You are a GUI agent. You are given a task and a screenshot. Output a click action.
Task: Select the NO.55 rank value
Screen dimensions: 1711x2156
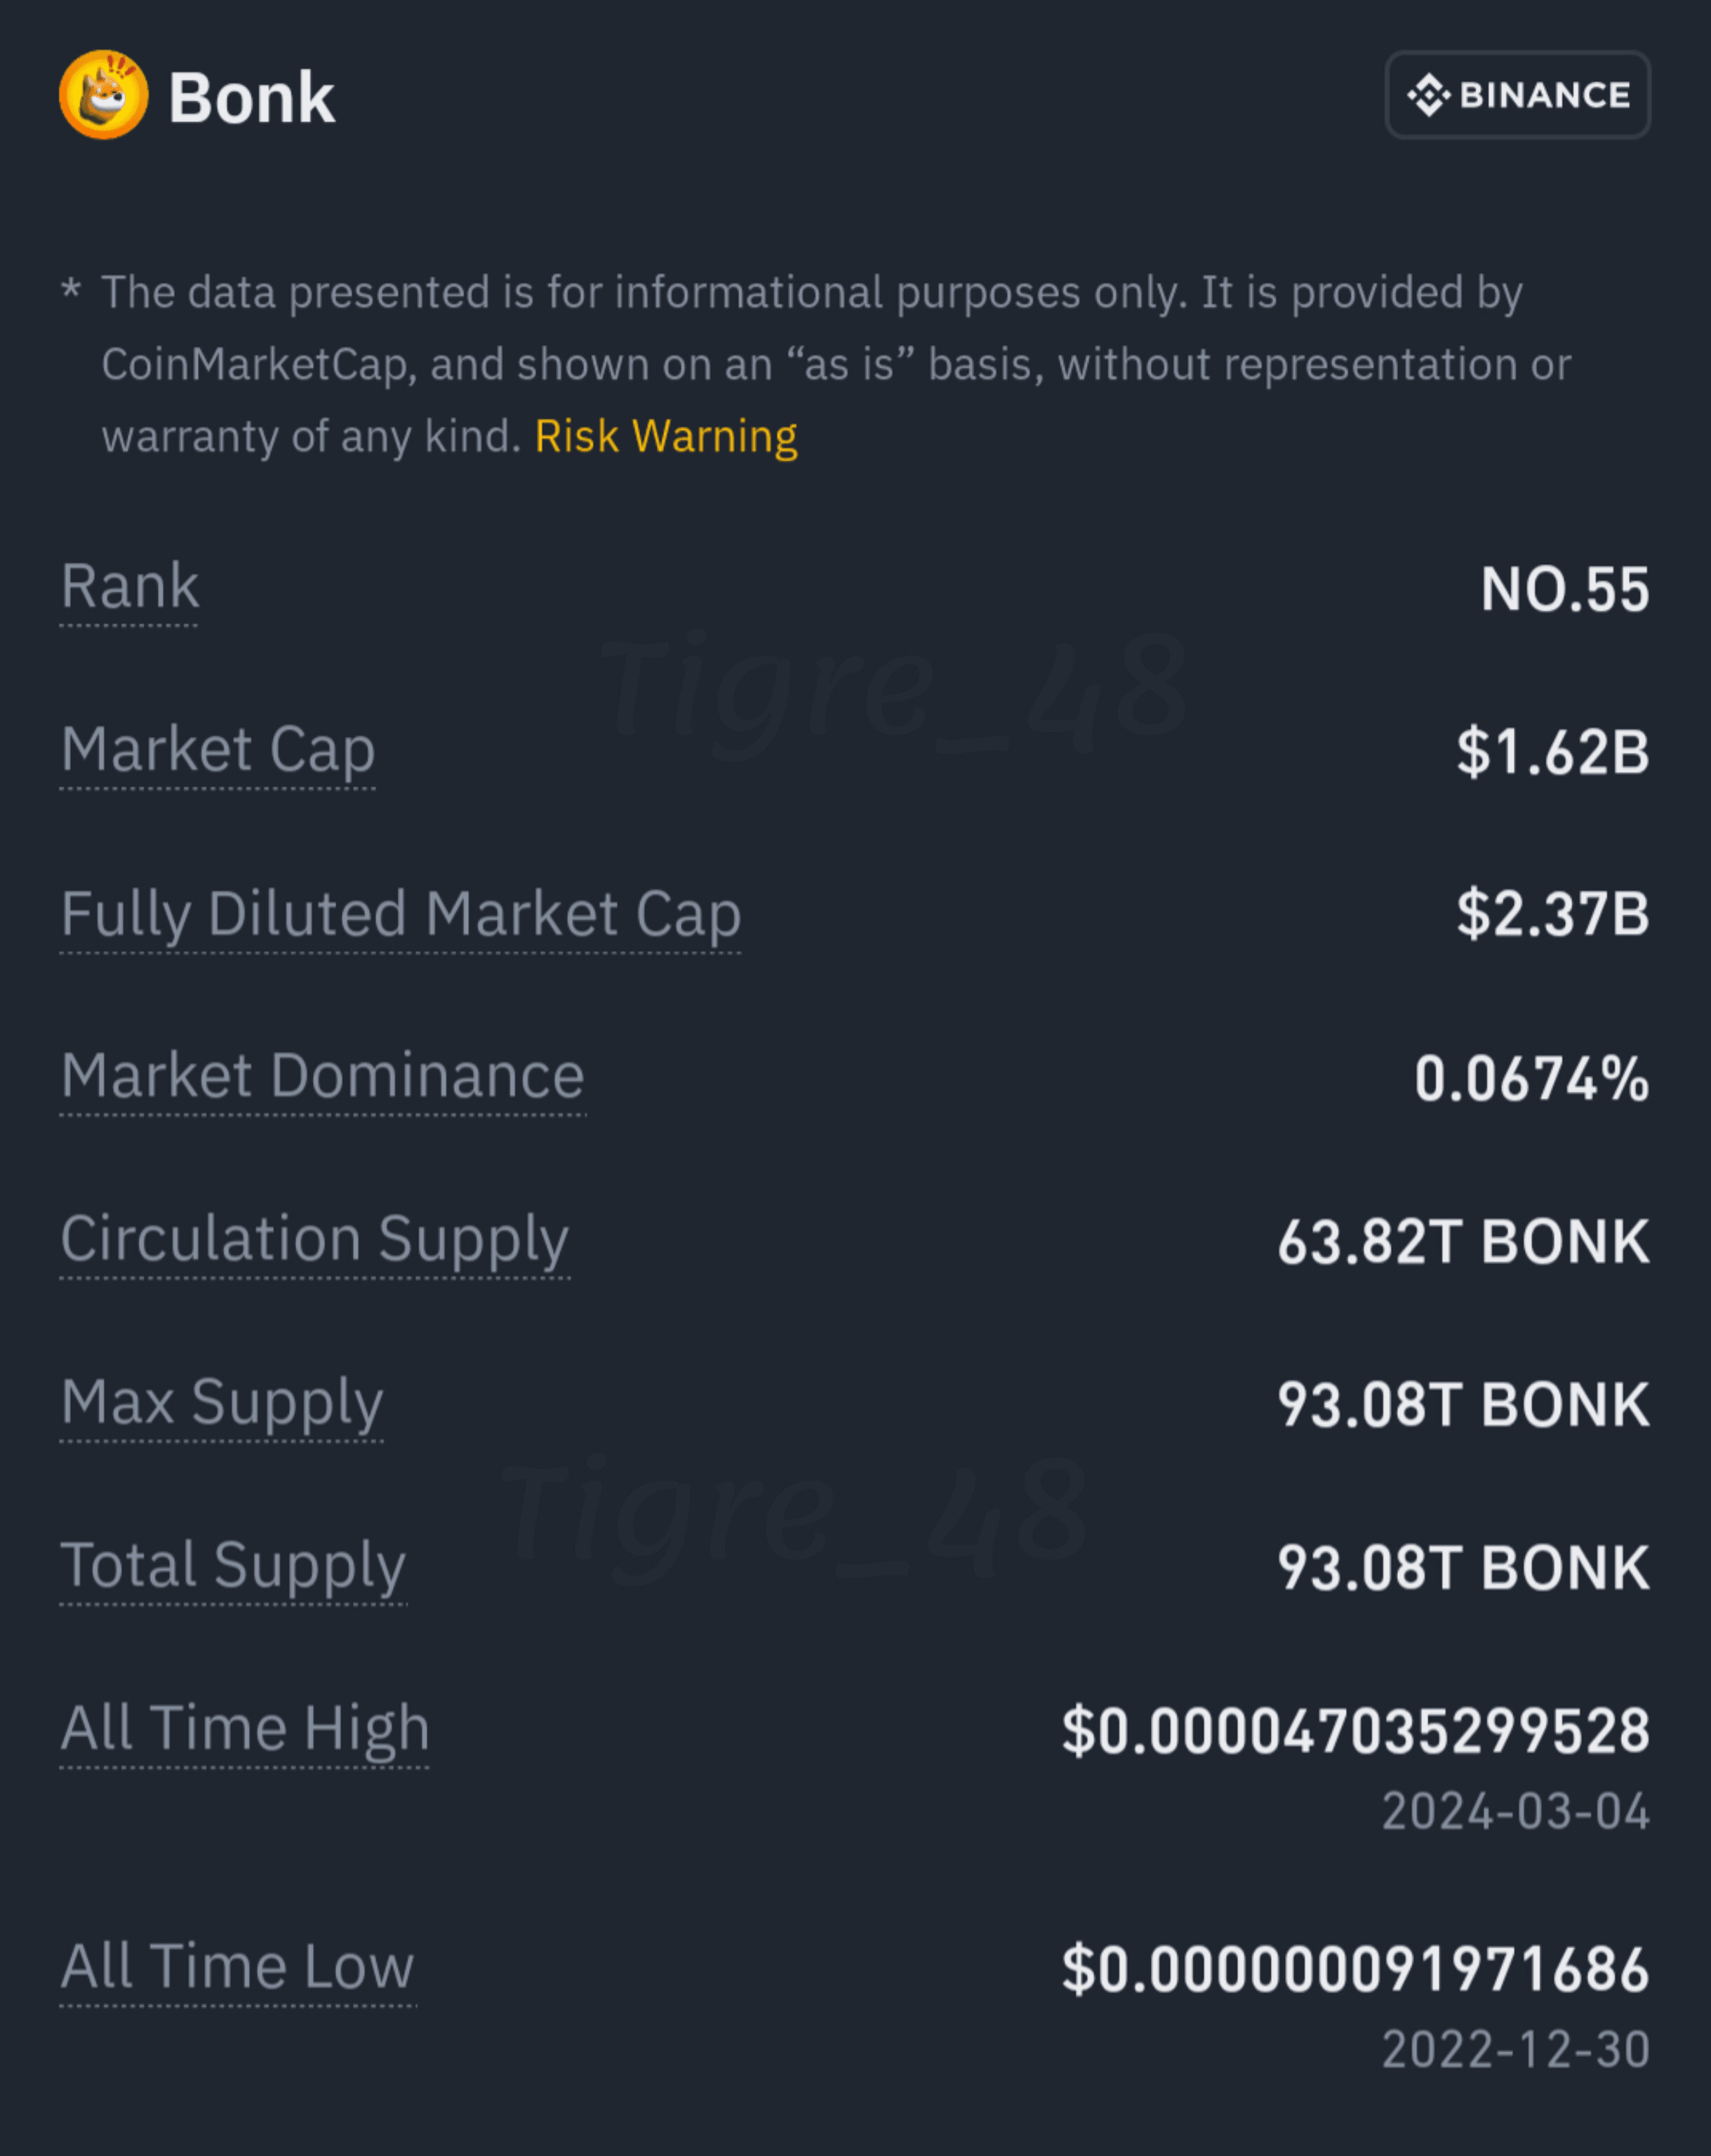point(1565,589)
